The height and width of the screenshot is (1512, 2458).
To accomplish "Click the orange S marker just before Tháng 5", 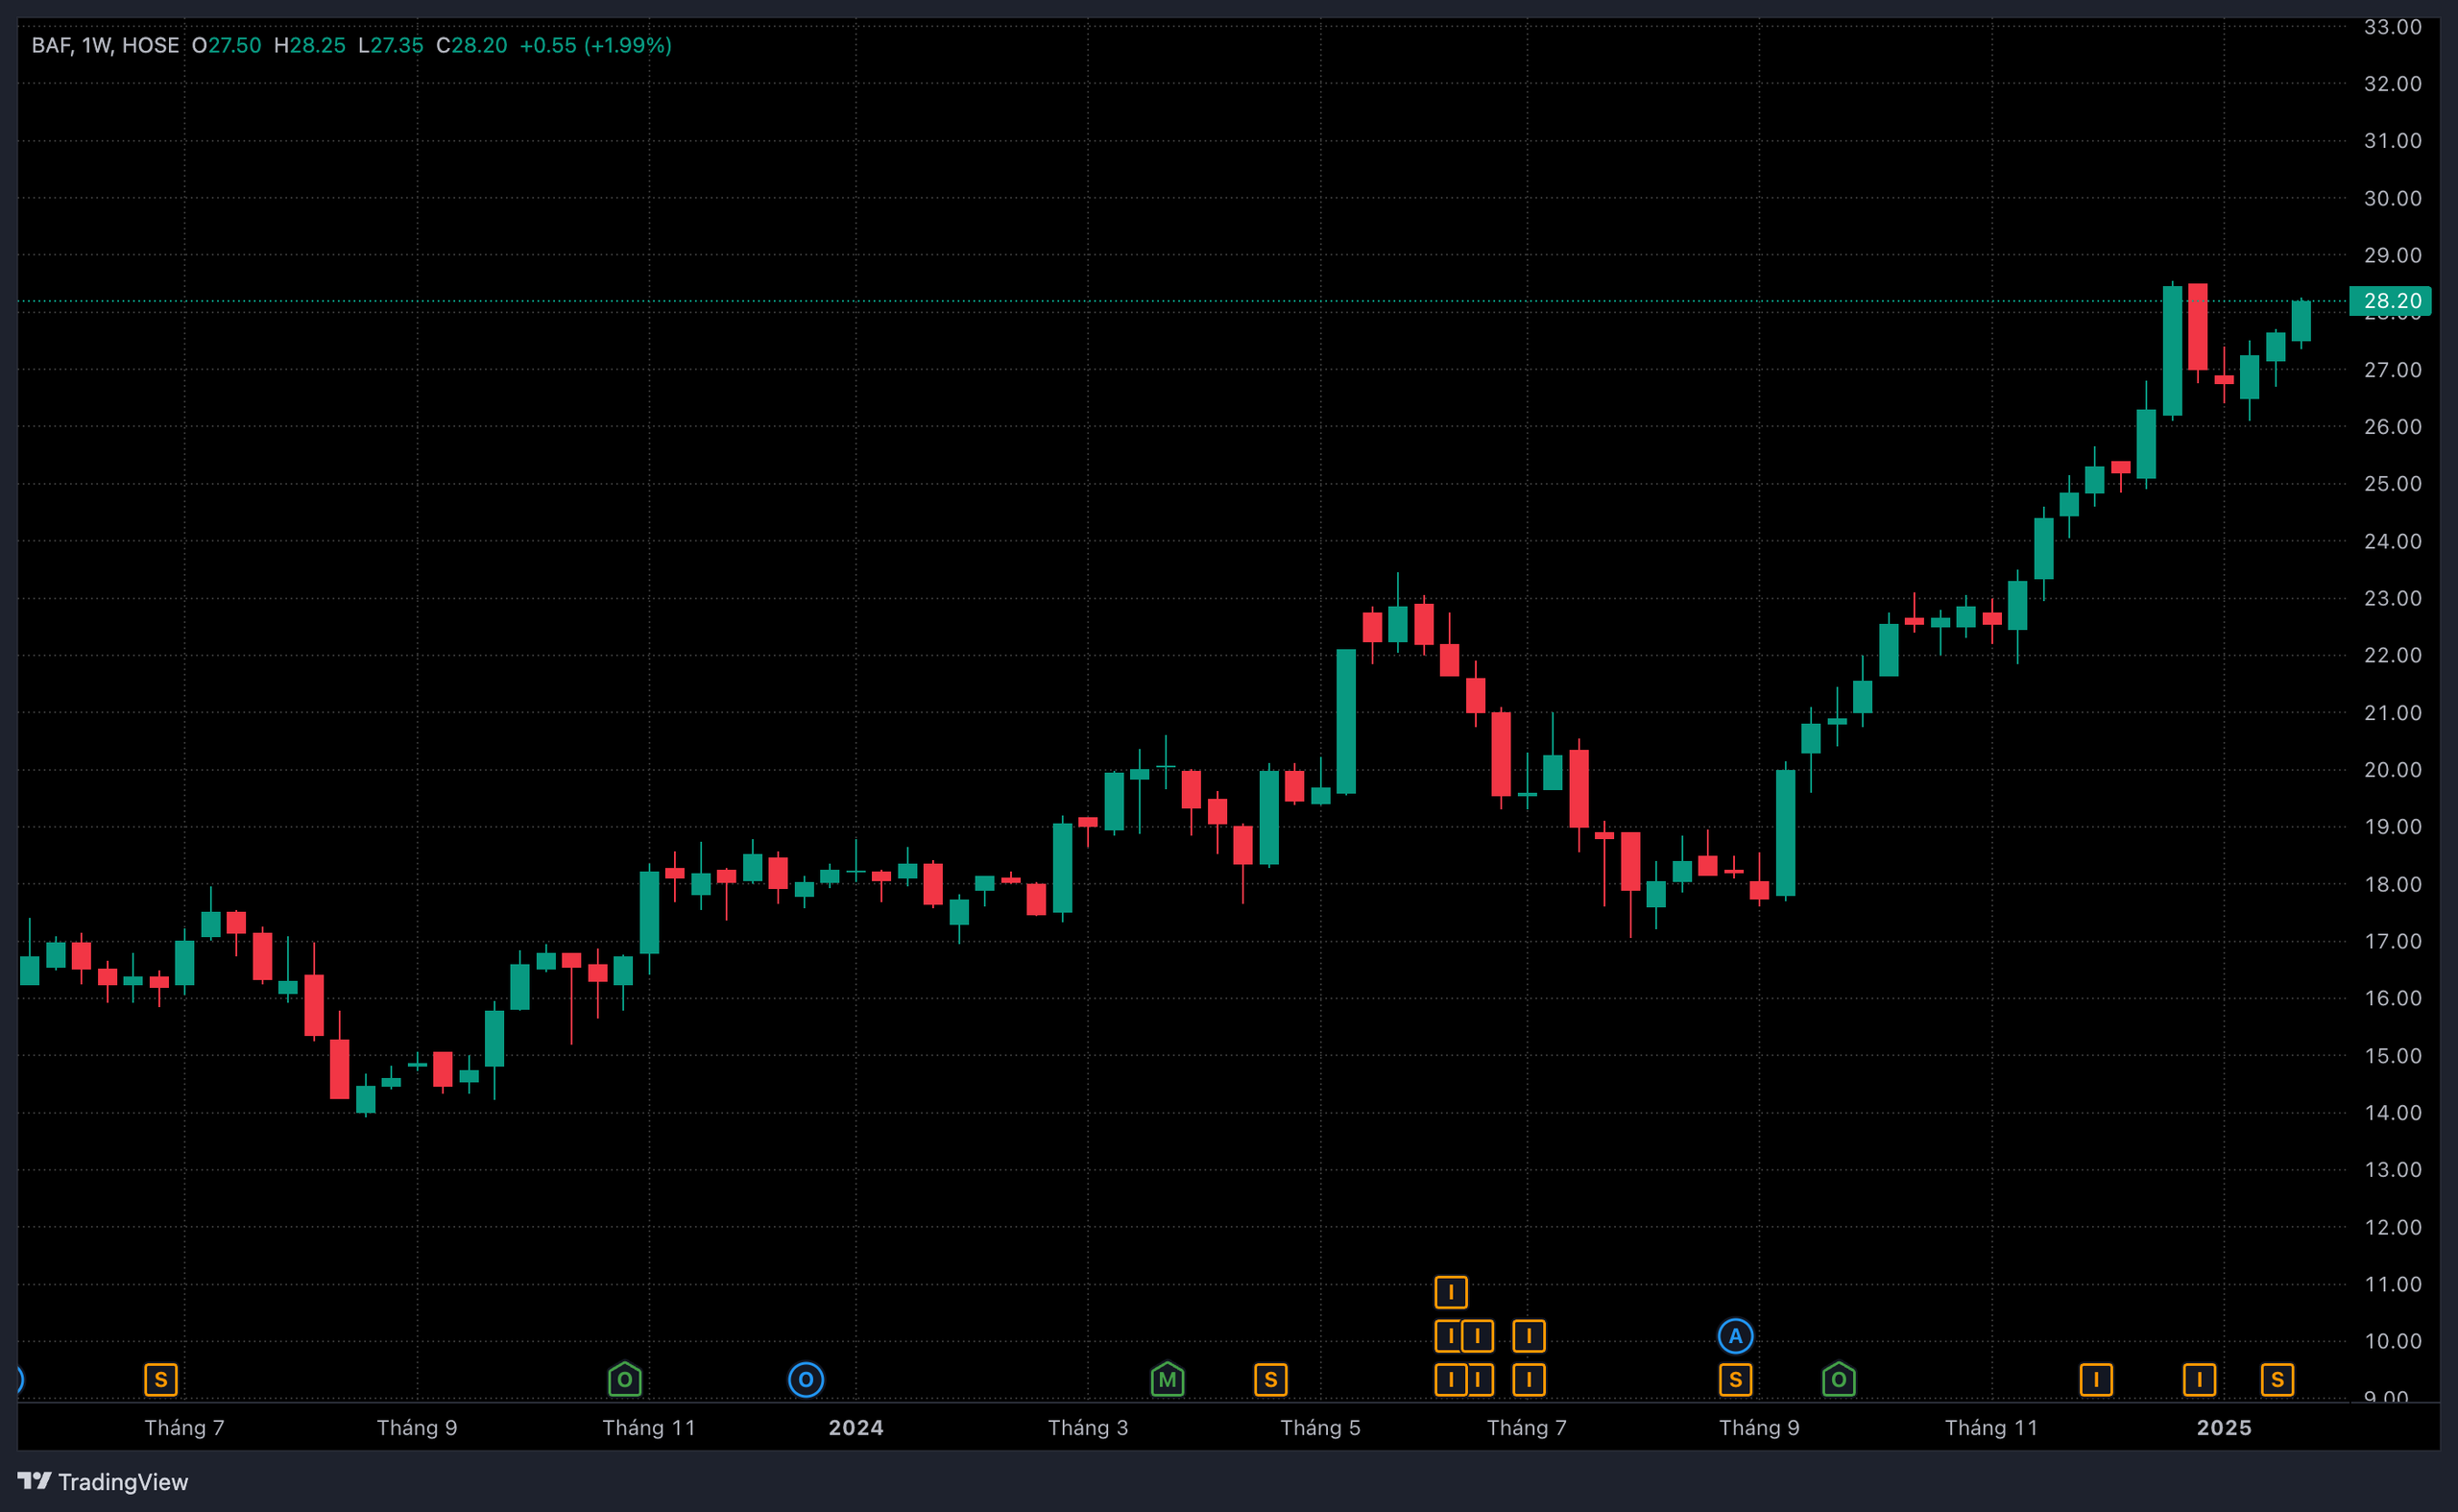I will pos(1271,1380).
